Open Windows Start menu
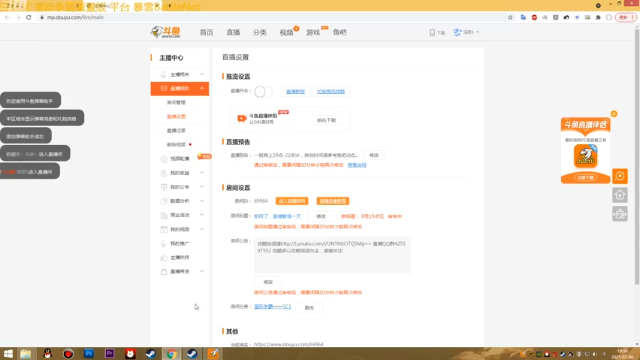Image resolution: width=640 pixels, height=360 pixels. [8, 353]
